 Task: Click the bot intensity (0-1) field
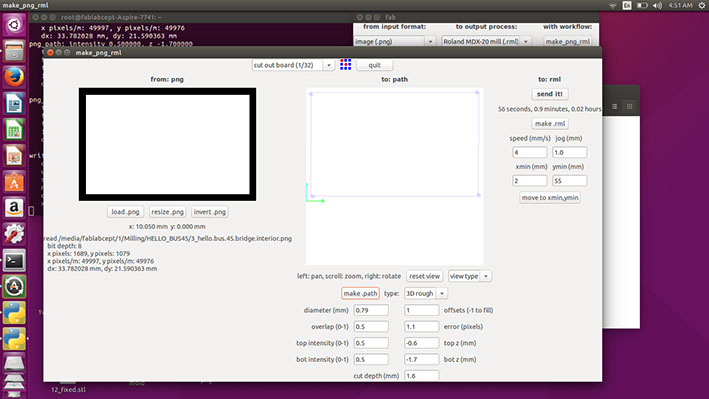[371, 359]
